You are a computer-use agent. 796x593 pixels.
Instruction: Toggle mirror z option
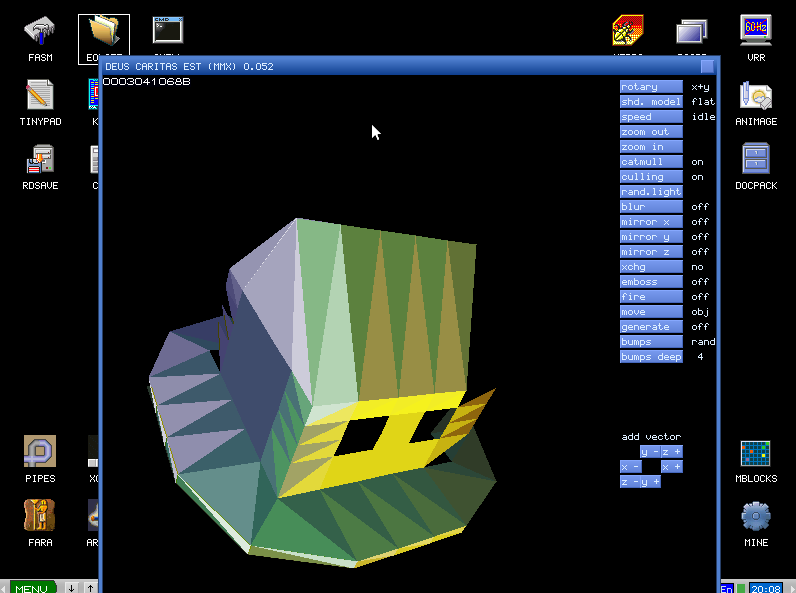651,251
